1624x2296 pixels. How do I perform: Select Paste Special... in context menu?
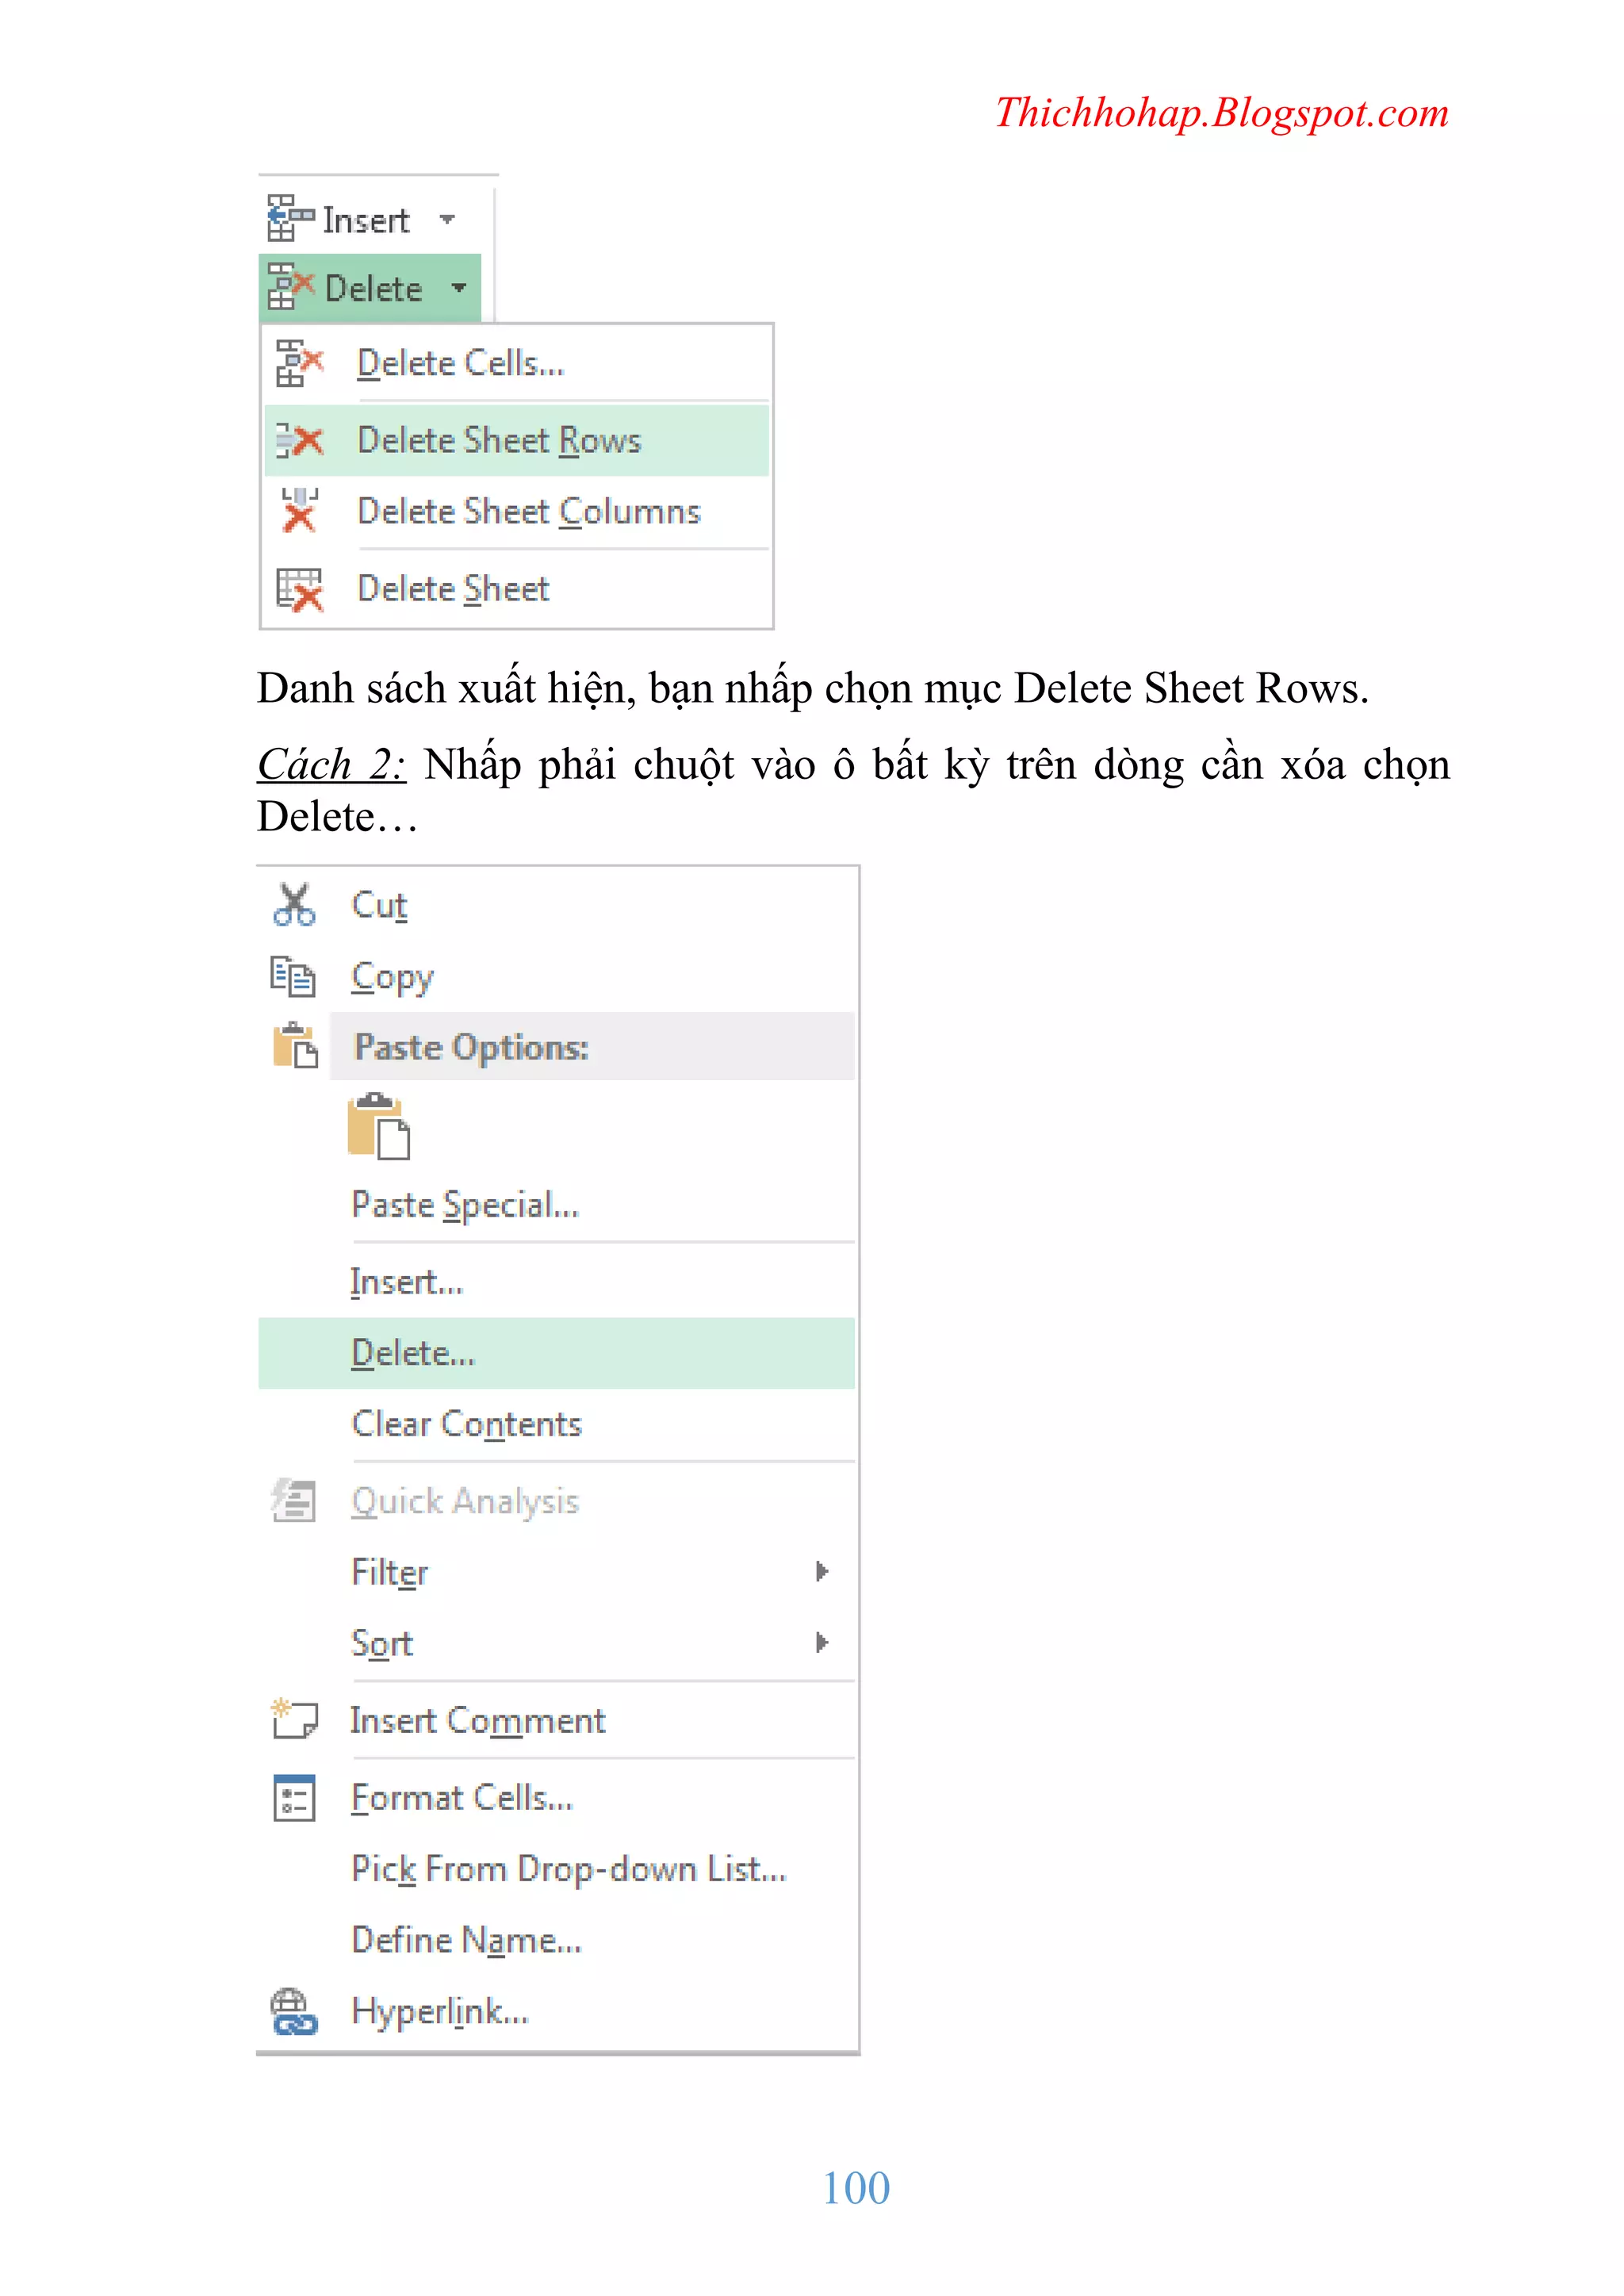point(557,1204)
